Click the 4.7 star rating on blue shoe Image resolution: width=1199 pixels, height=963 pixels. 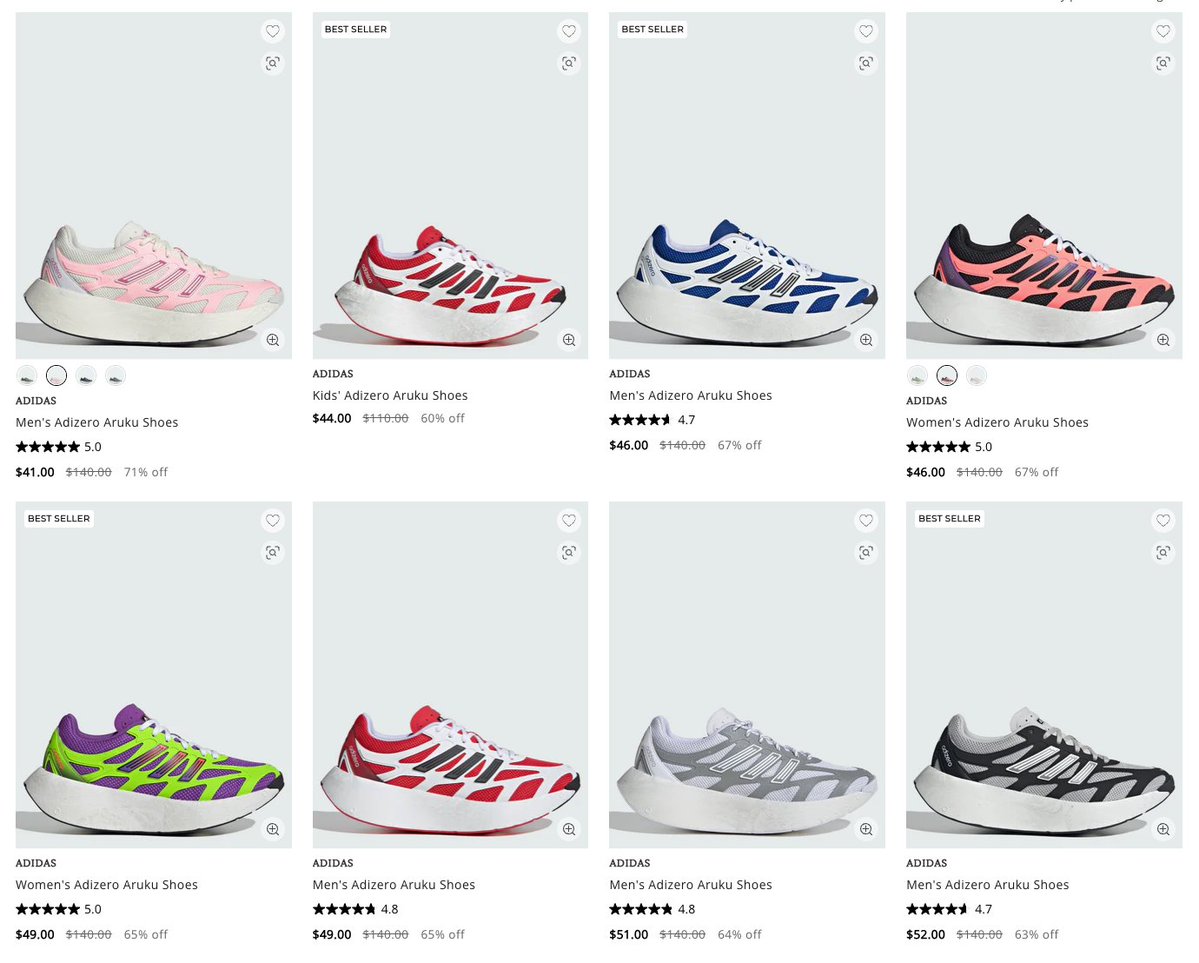pos(651,420)
